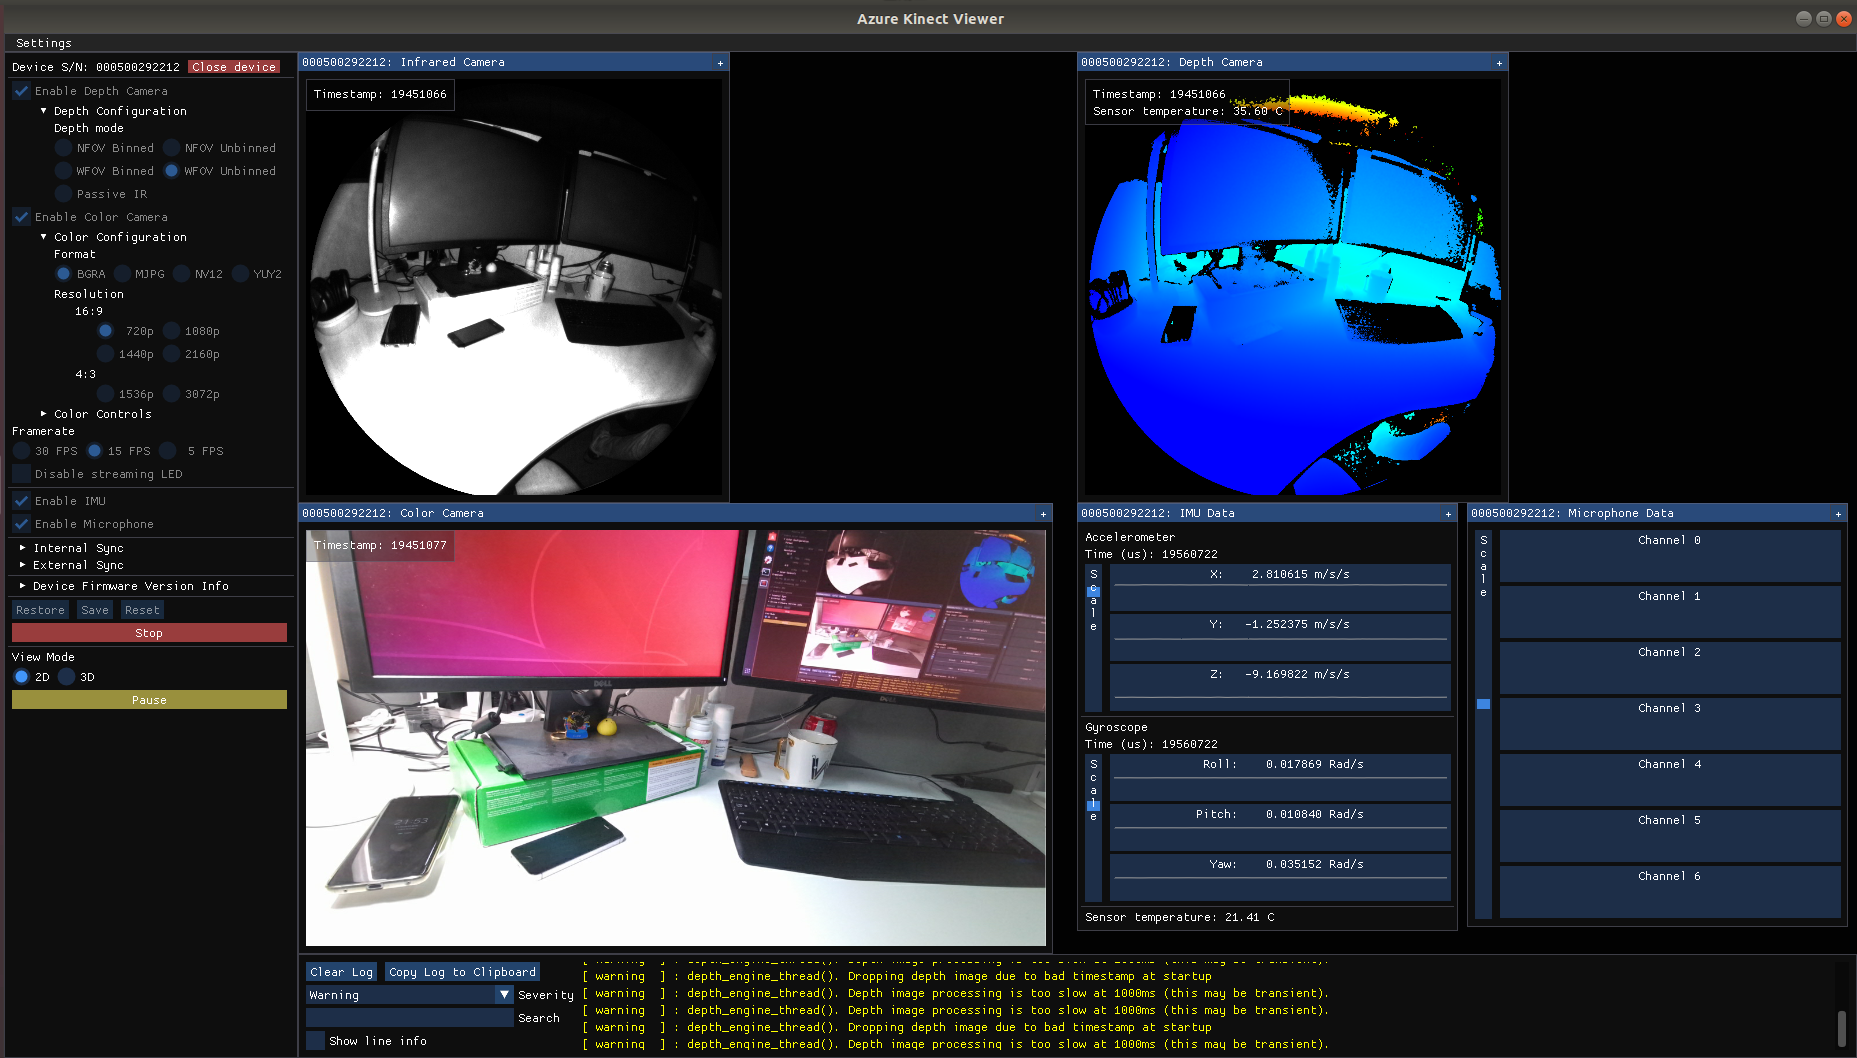This screenshot has width=1857, height=1058.
Task: Maximize the Infrared Camera panel via its plus icon
Action: [x=719, y=62]
